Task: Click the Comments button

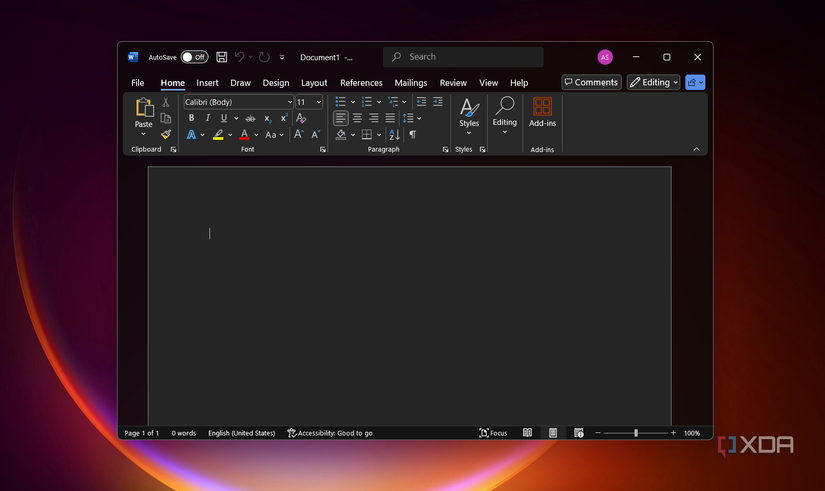Action: (590, 83)
